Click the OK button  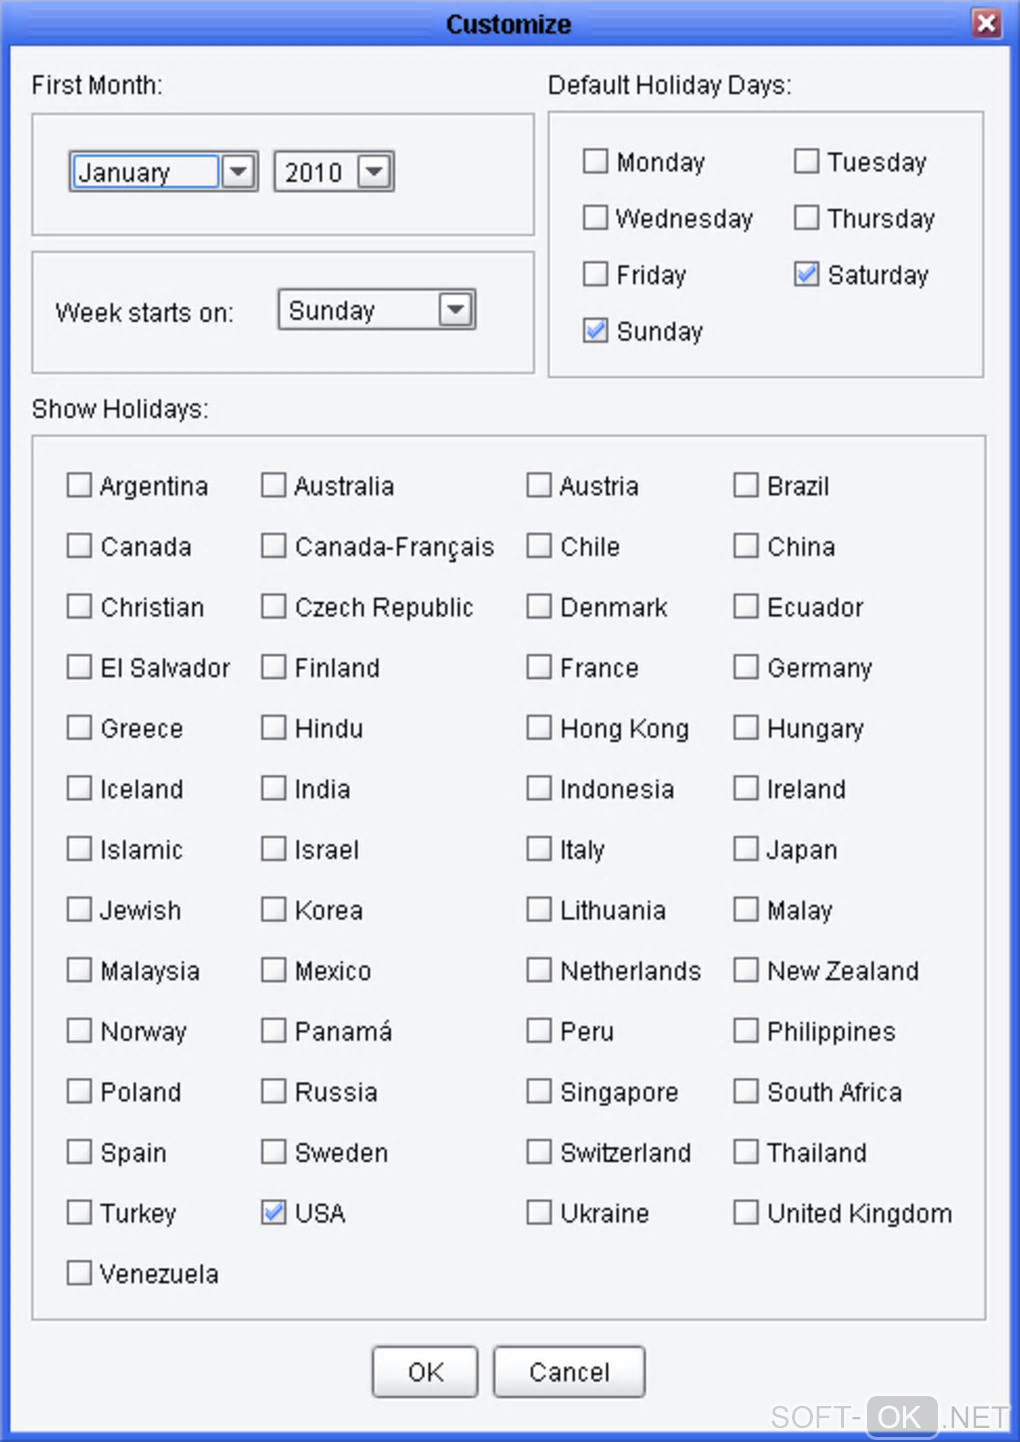pos(425,1372)
